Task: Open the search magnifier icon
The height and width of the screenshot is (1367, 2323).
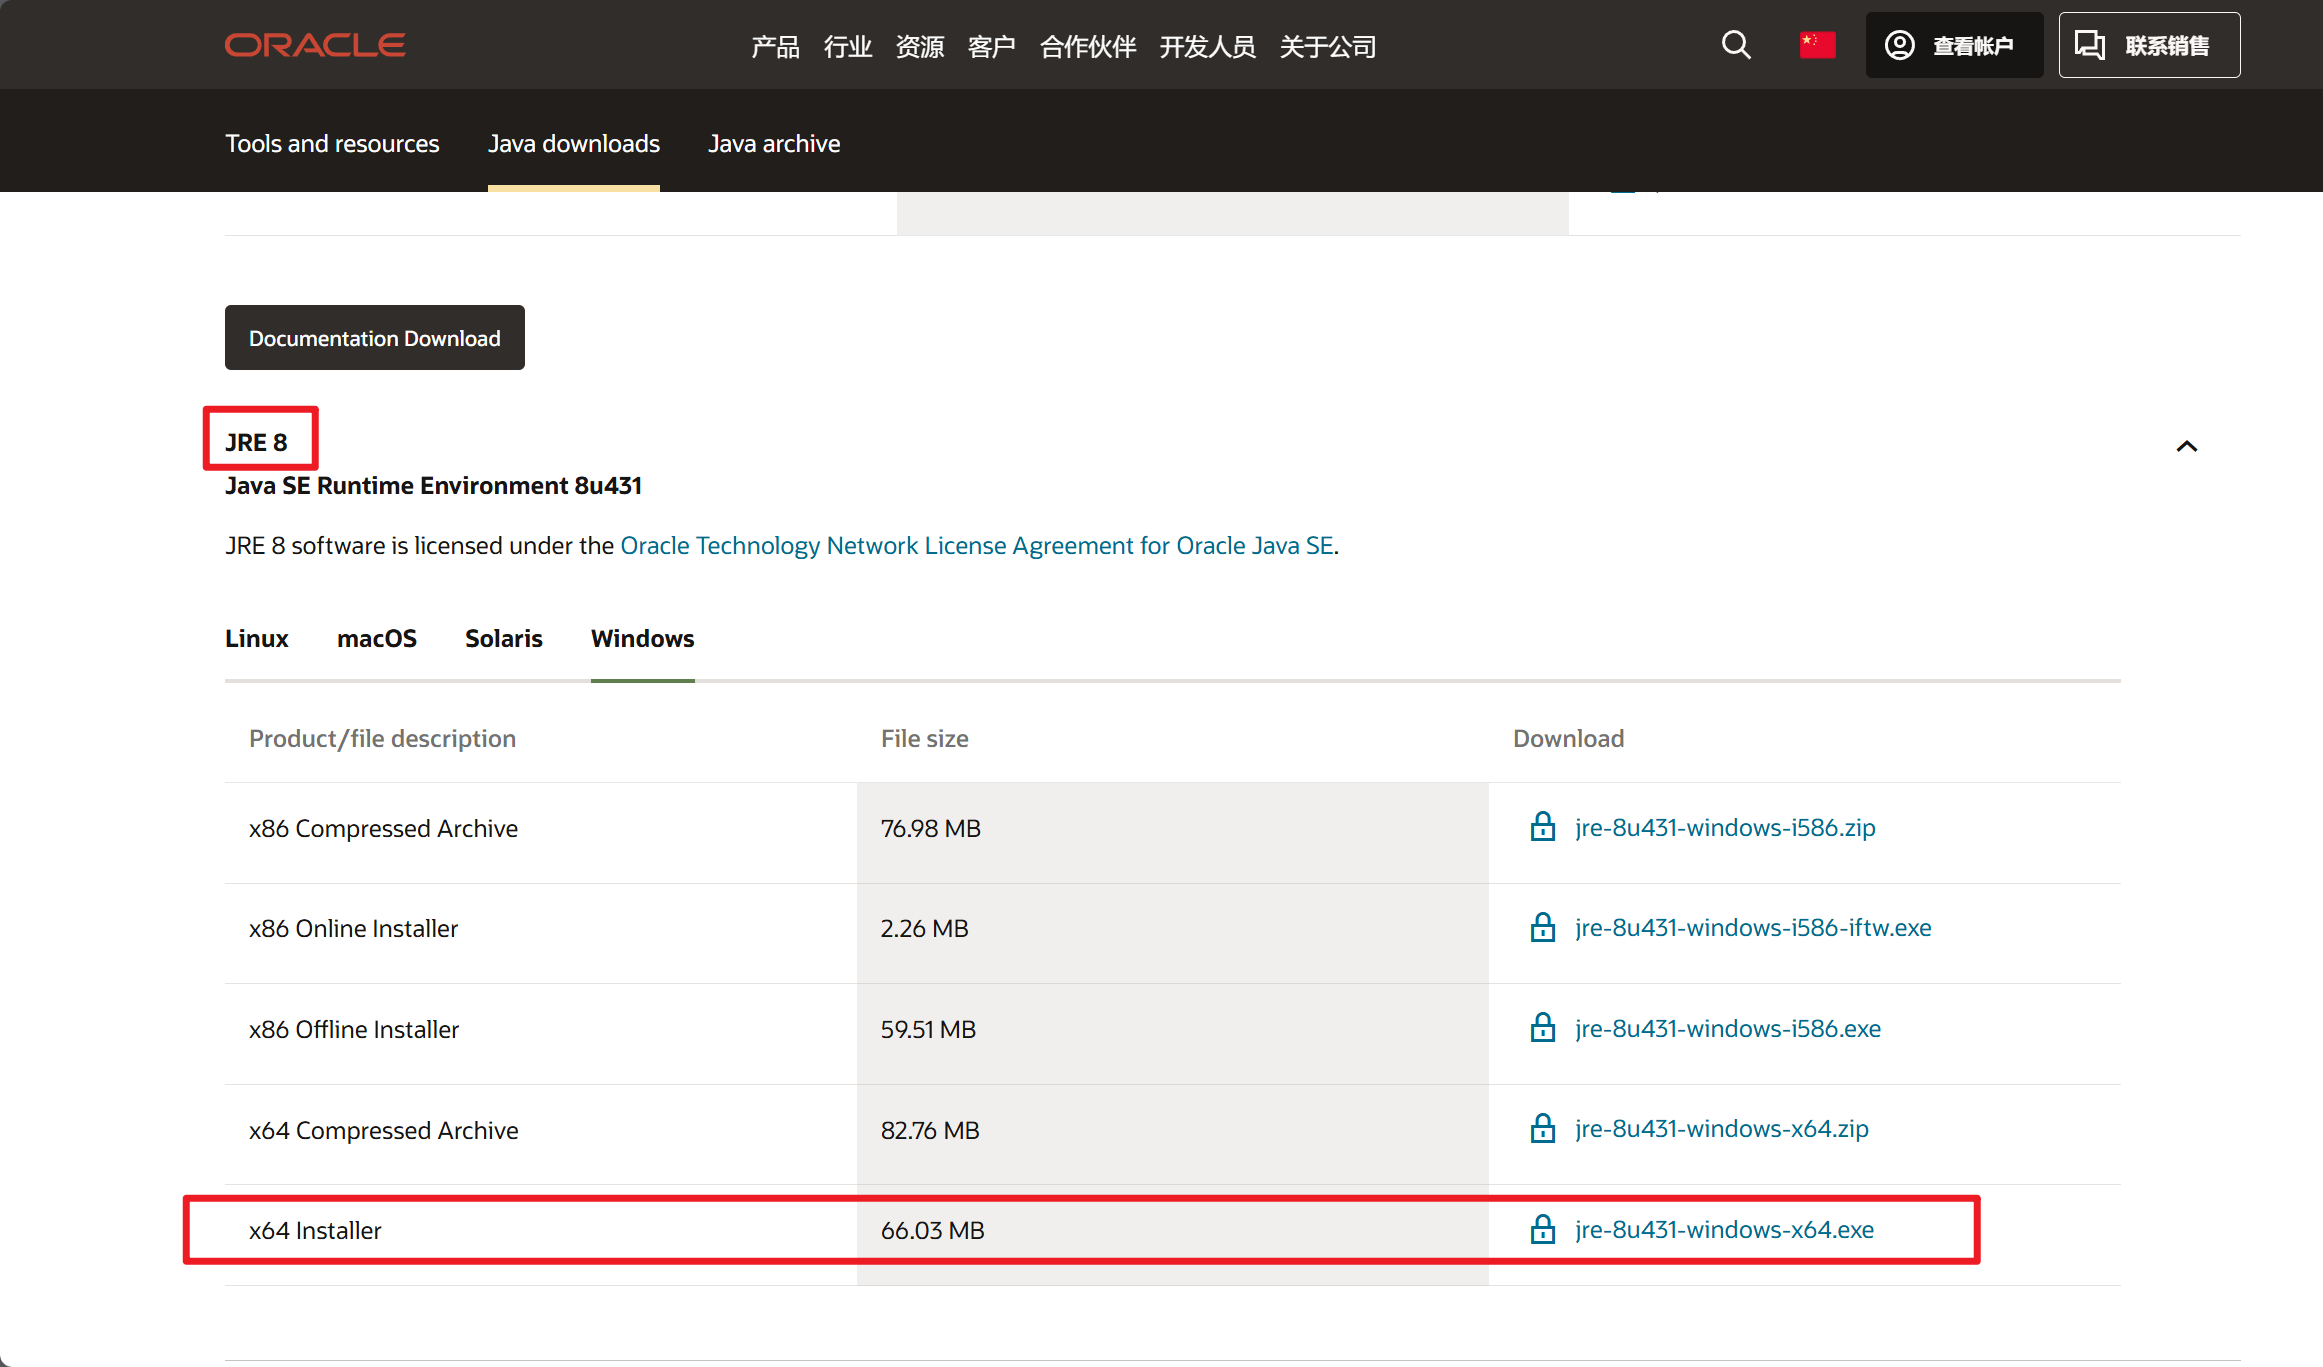Action: pyautogui.click(x=1736, y=45)
